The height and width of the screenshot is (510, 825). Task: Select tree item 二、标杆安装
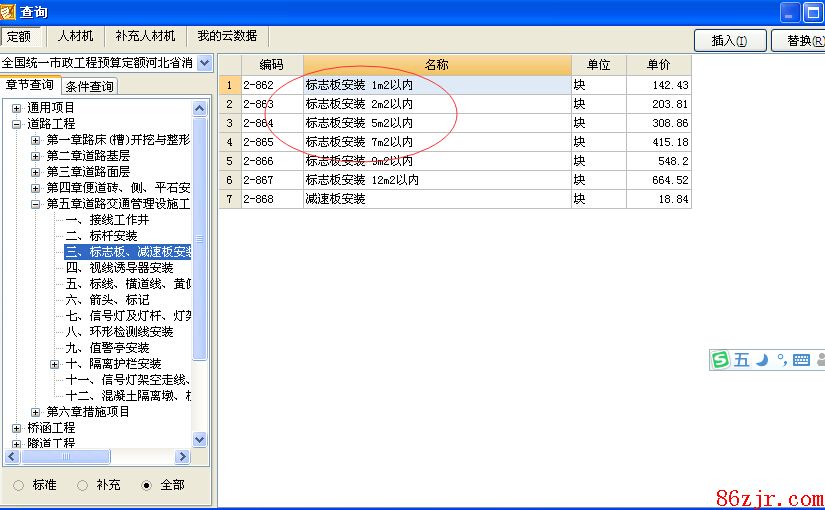[101, 236]
